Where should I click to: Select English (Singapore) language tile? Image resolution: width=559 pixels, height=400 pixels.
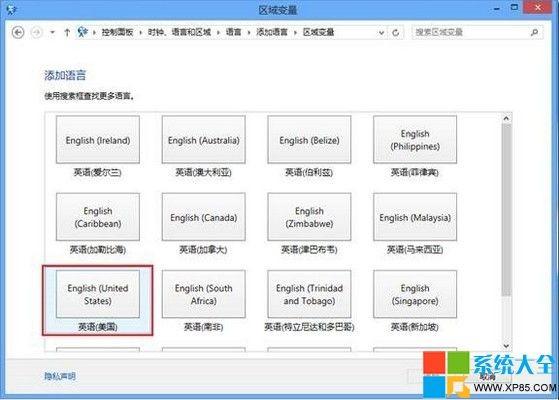(415, 294)
